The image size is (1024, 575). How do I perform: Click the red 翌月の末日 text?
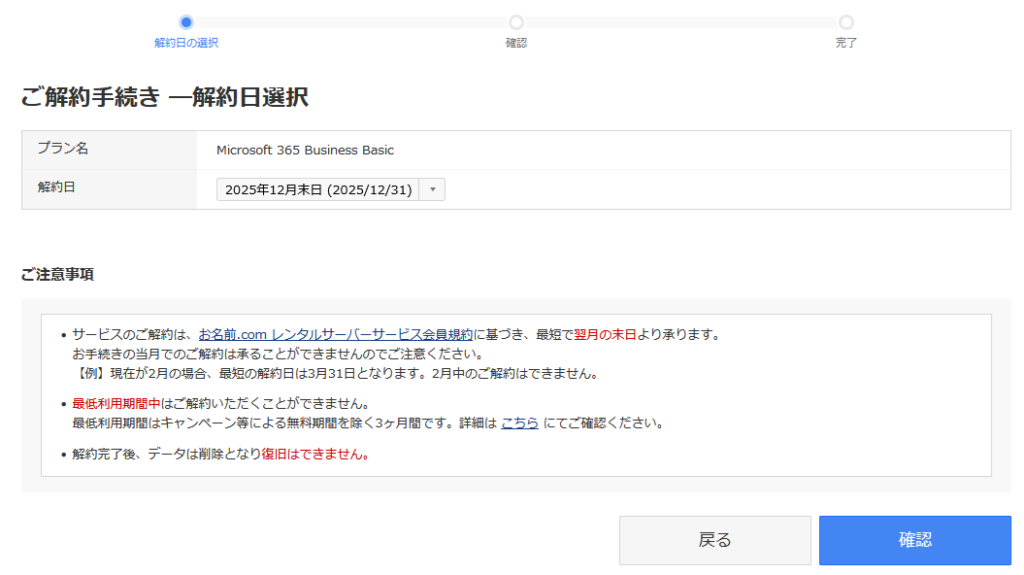pos(605,334)
